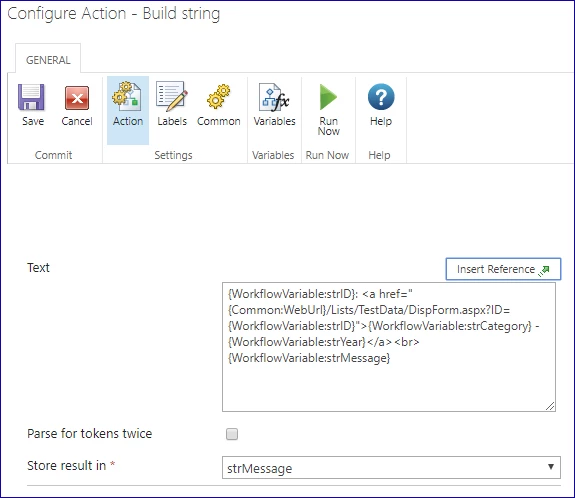Click the green Run Now arrow
The image size is (575, 498).
coord(328,97)
